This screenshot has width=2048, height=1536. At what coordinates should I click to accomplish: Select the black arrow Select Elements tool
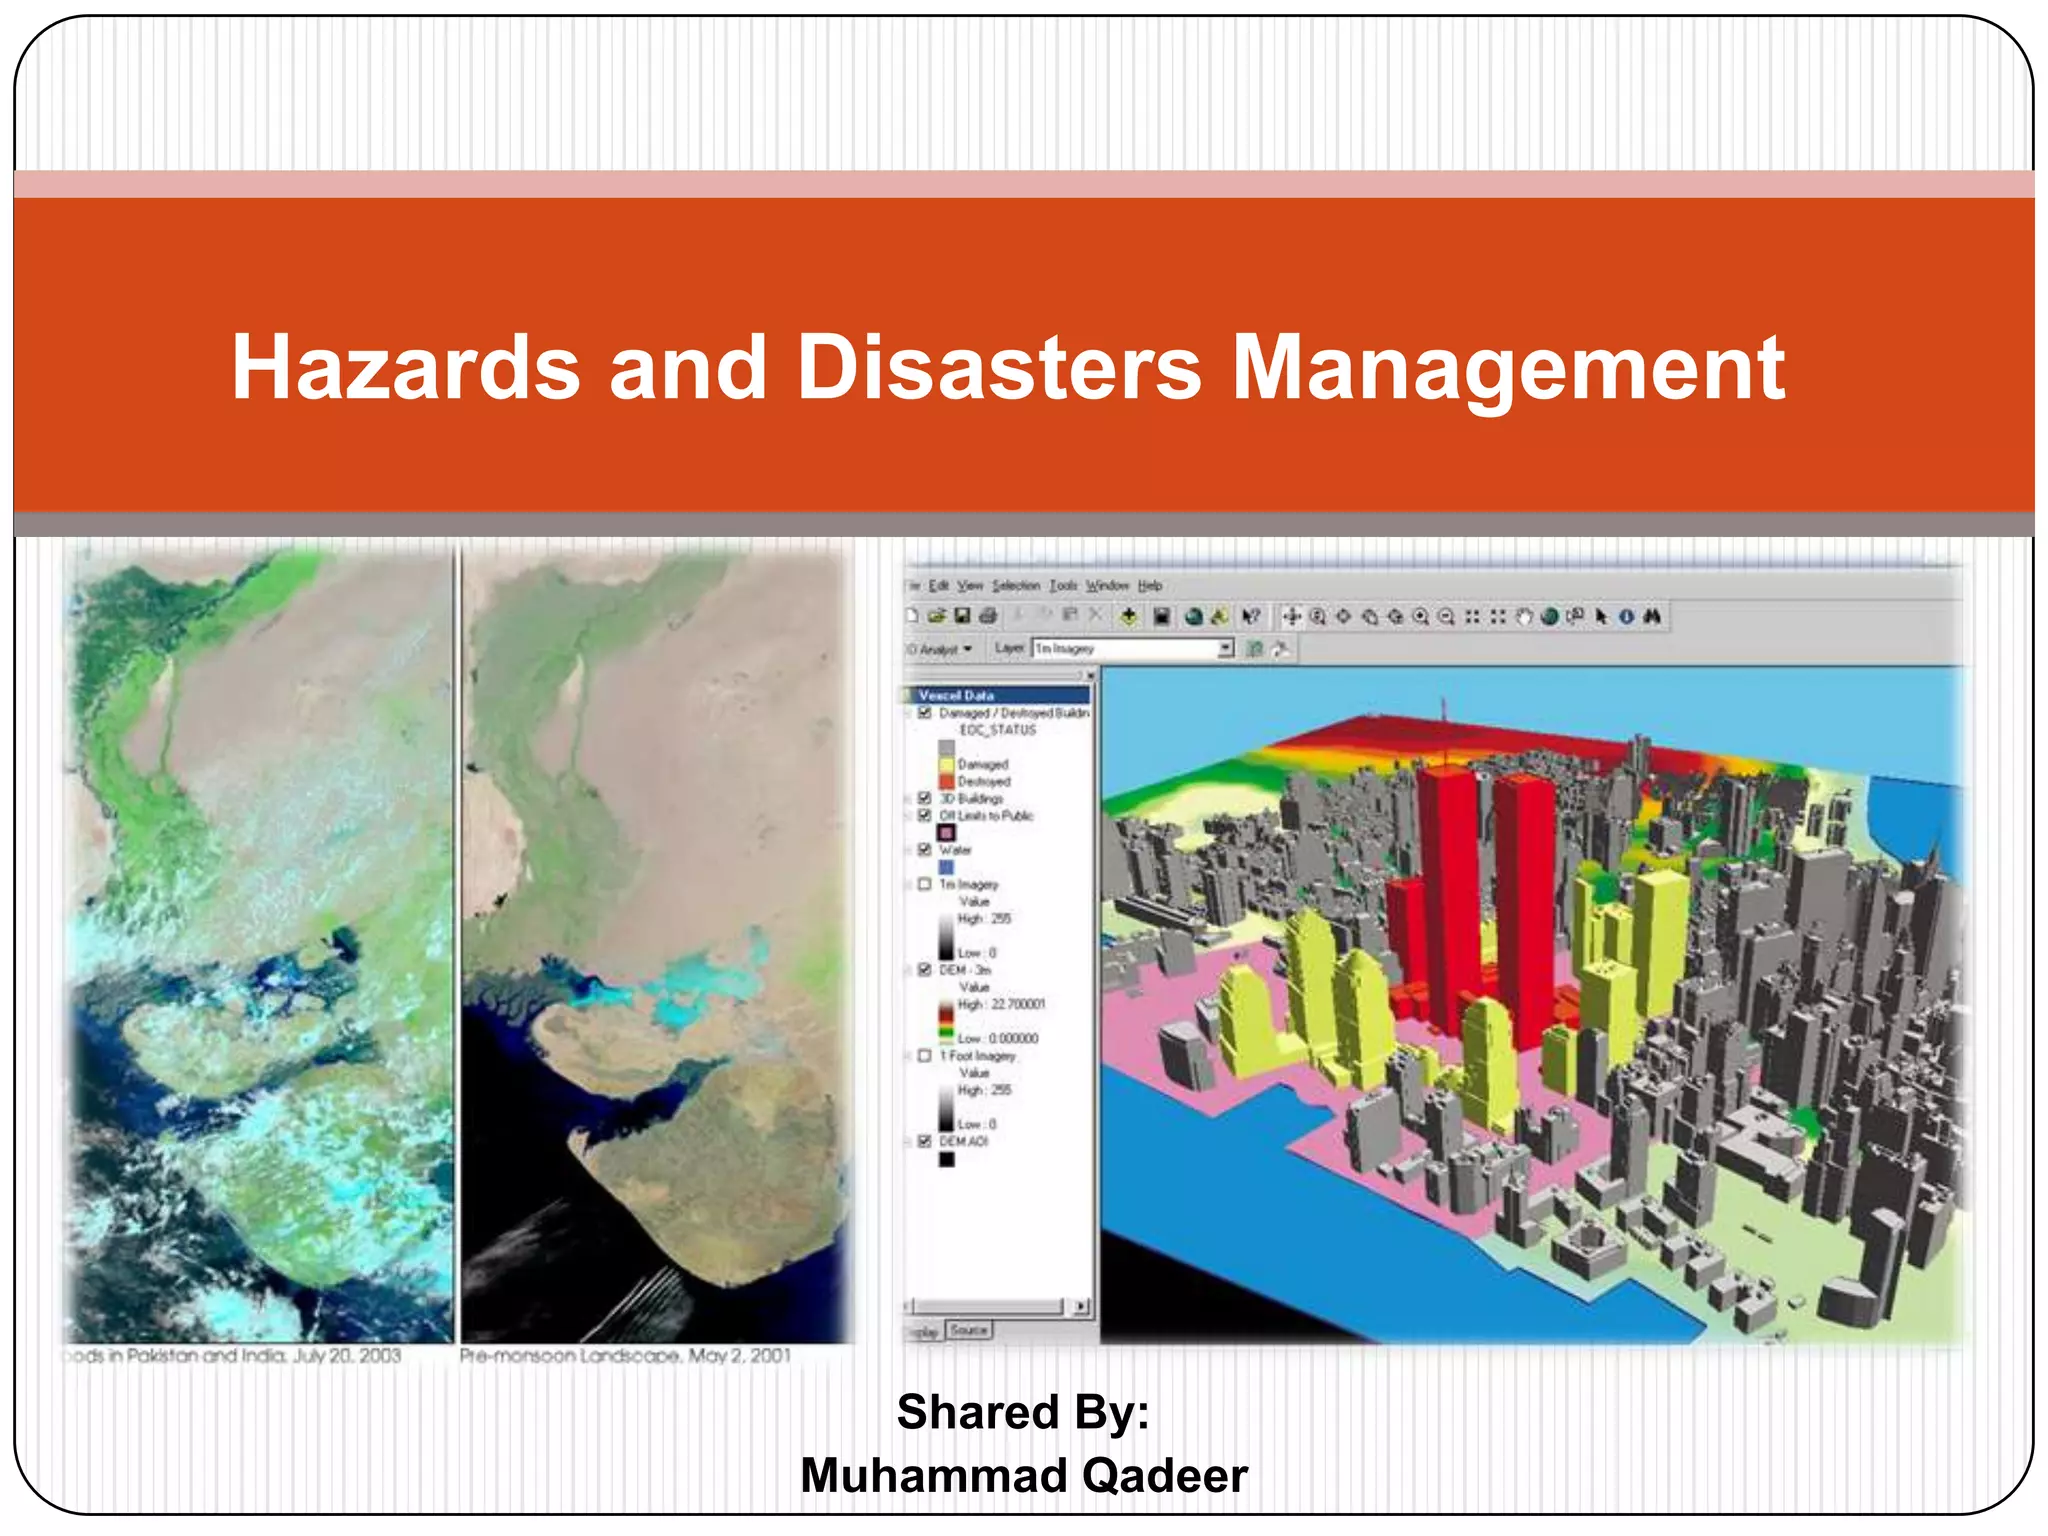coord(1602,616)
